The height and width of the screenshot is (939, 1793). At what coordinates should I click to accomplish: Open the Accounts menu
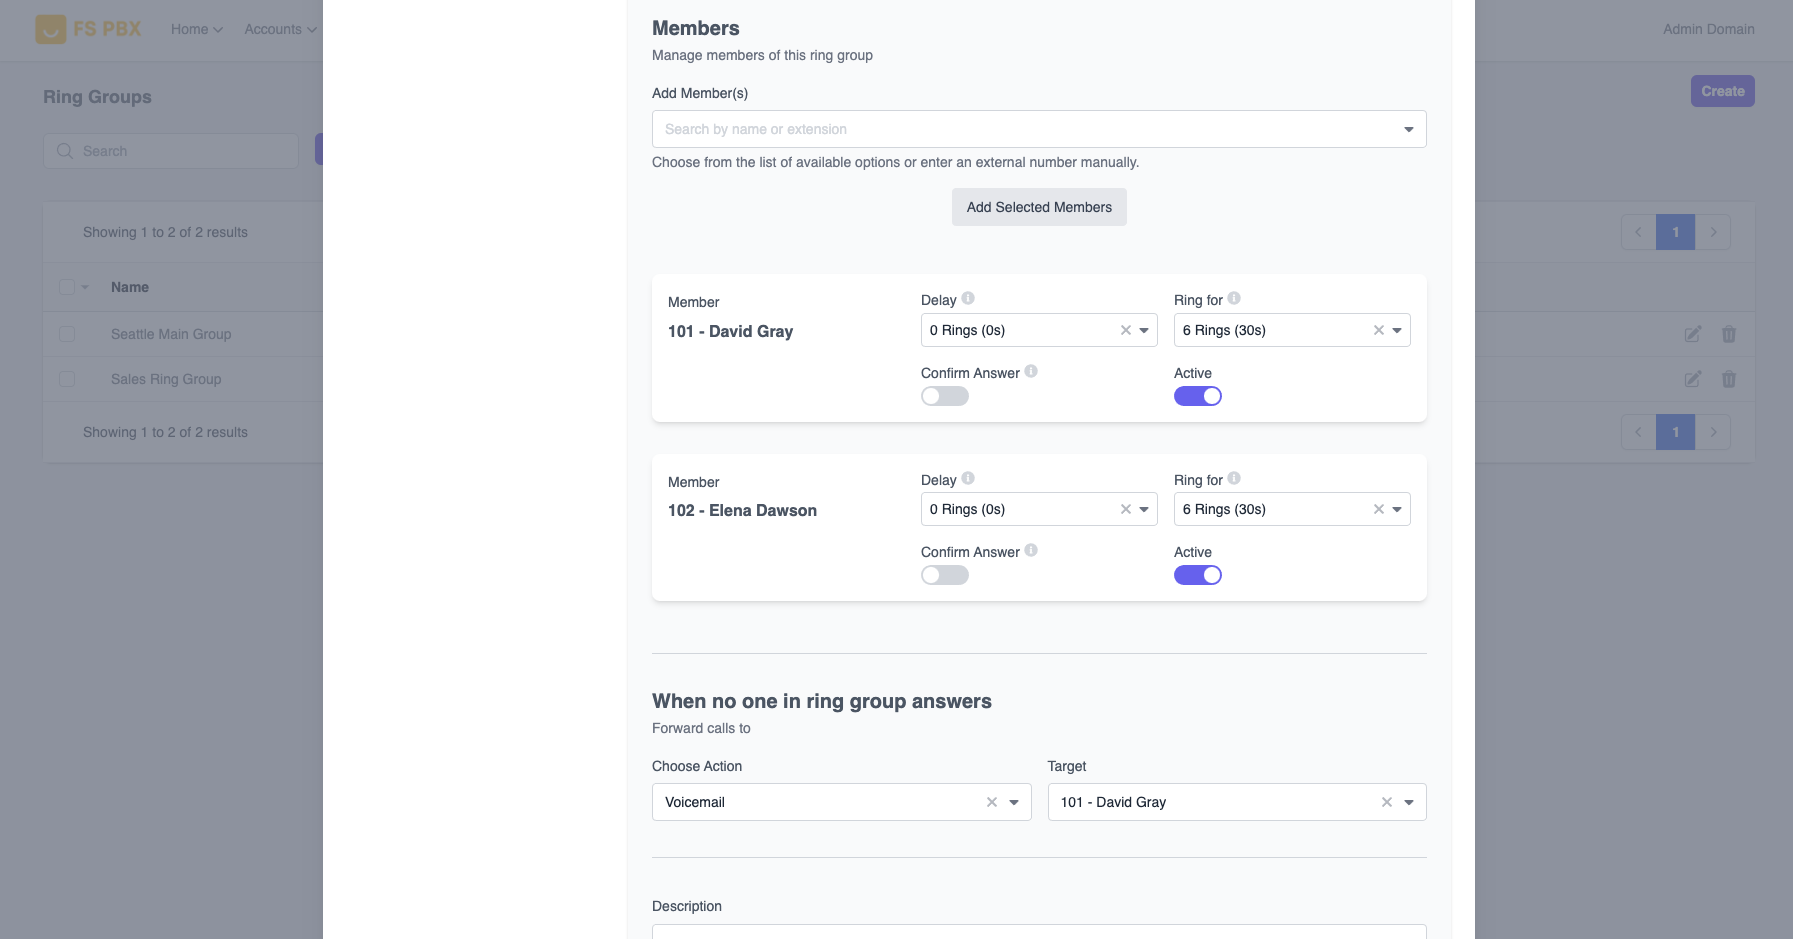[279, 29]
